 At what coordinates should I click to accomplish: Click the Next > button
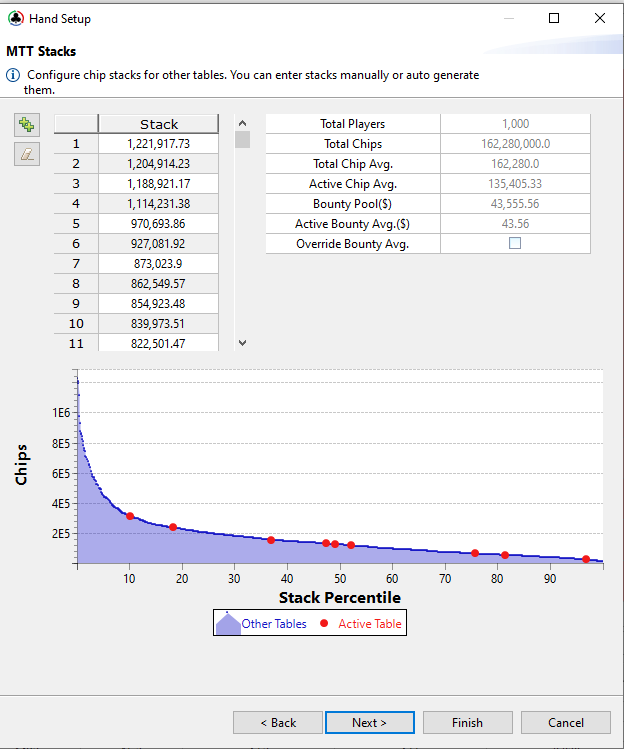pos(369,722)
